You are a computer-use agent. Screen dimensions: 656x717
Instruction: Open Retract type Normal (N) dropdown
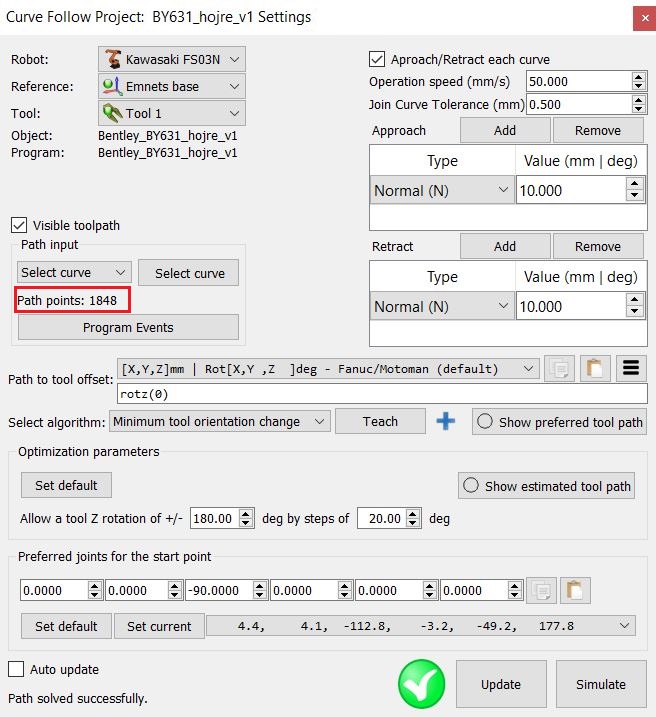[442, 306]
